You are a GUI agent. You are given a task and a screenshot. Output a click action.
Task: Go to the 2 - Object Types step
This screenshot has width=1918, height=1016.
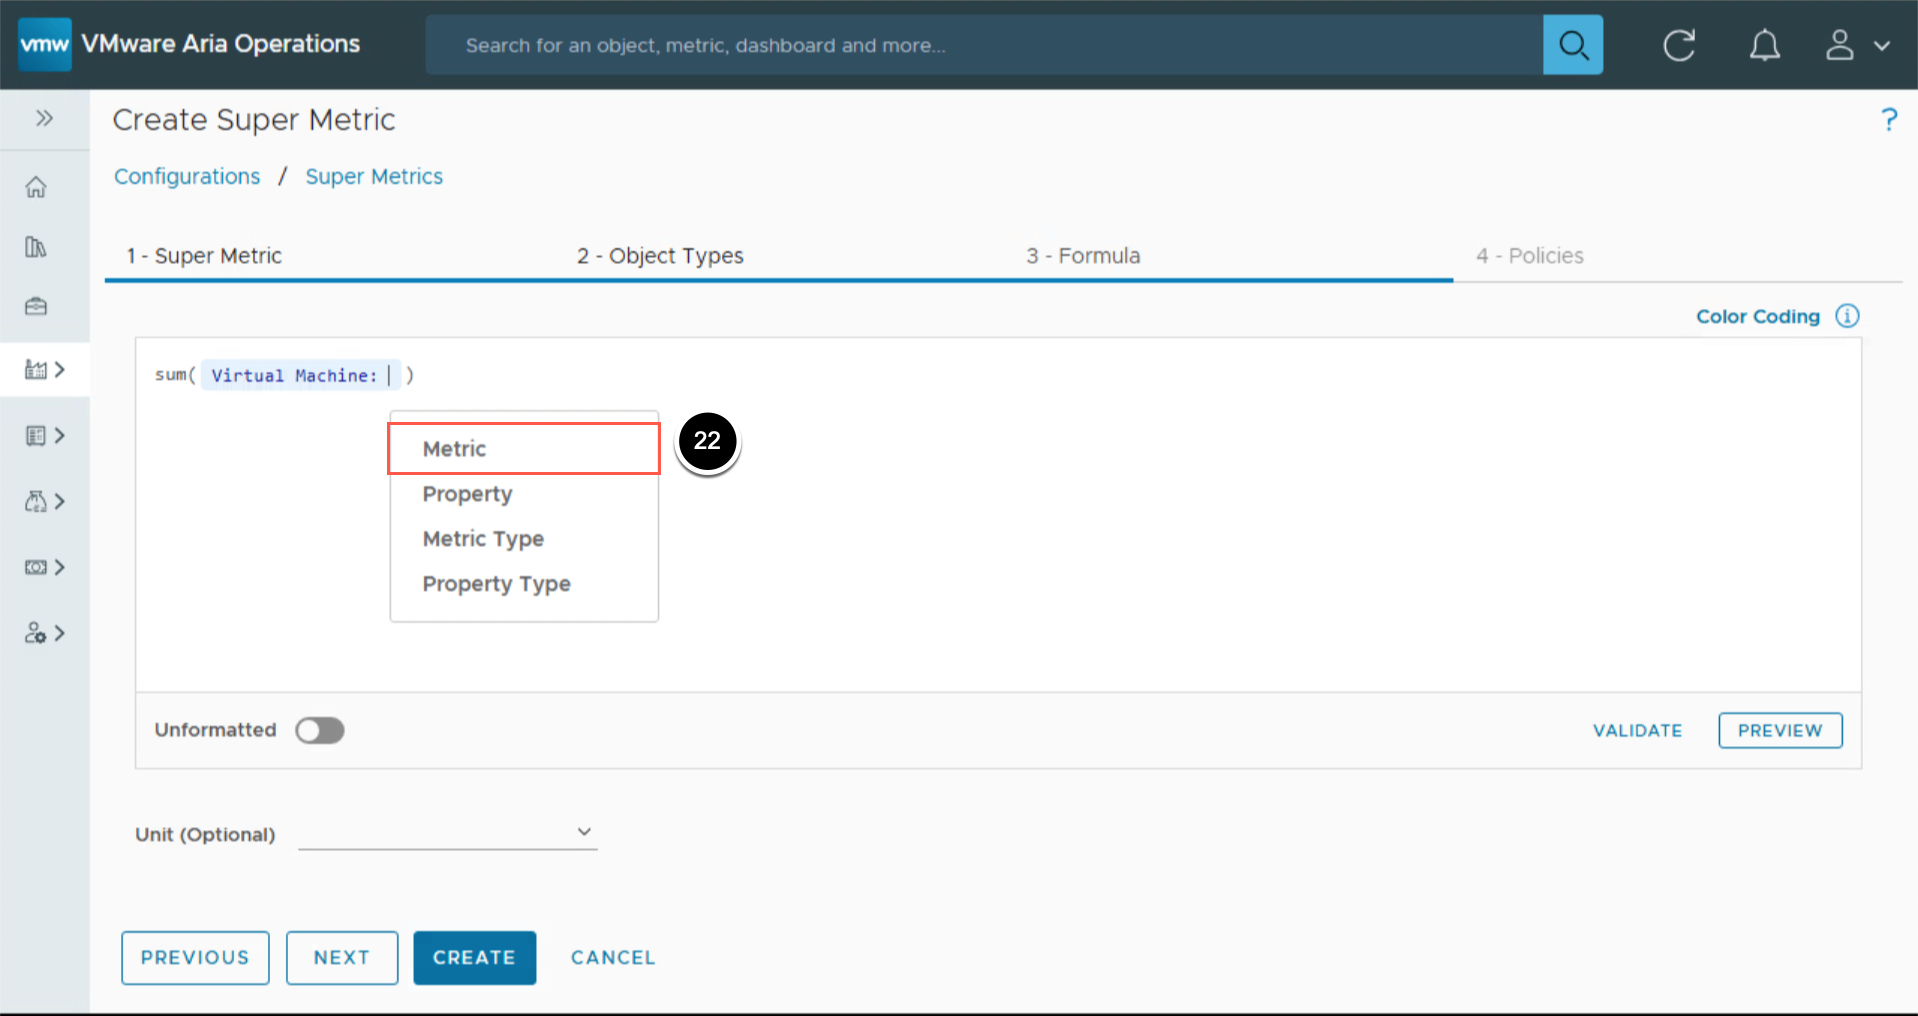pos(660,256)
